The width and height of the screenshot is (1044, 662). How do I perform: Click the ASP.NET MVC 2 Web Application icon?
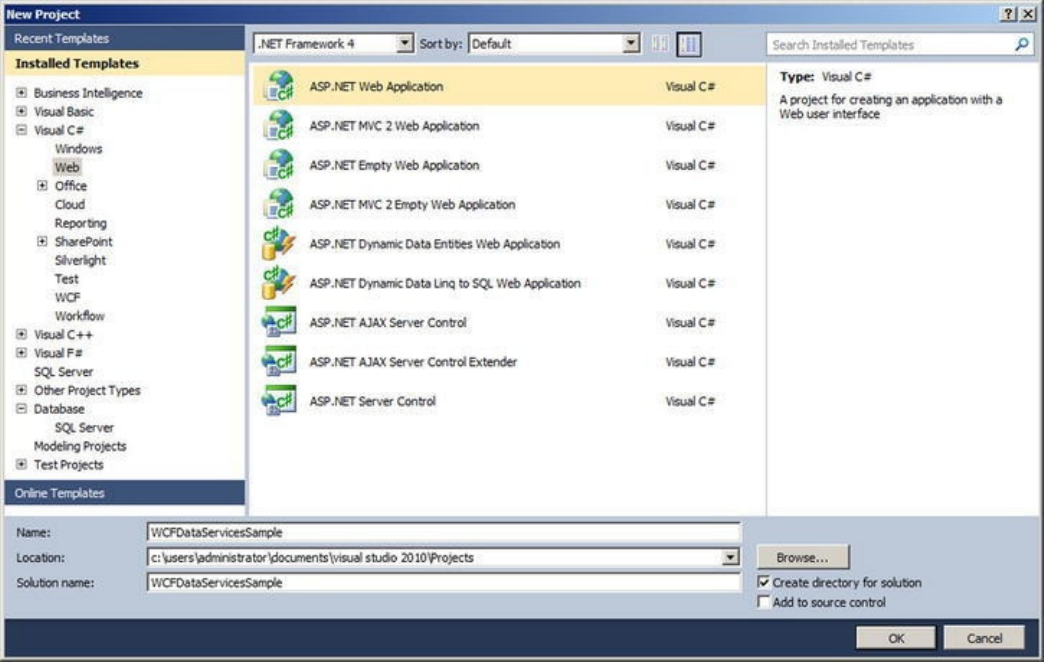(279, 125)
